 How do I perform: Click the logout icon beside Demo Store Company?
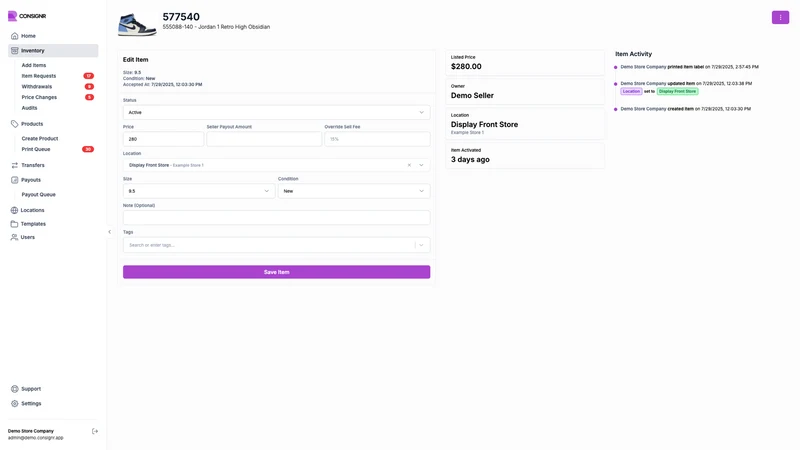[95, 431]
